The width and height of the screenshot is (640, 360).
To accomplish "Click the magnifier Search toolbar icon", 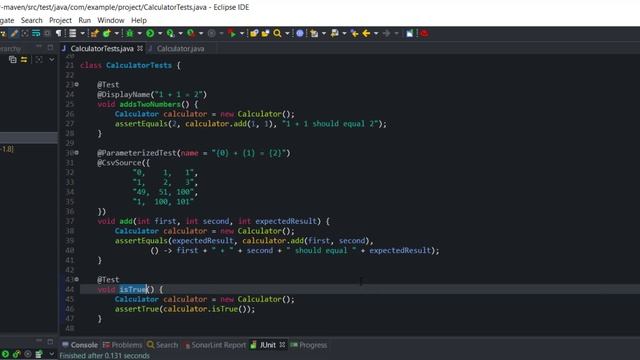I will point(277,33).
